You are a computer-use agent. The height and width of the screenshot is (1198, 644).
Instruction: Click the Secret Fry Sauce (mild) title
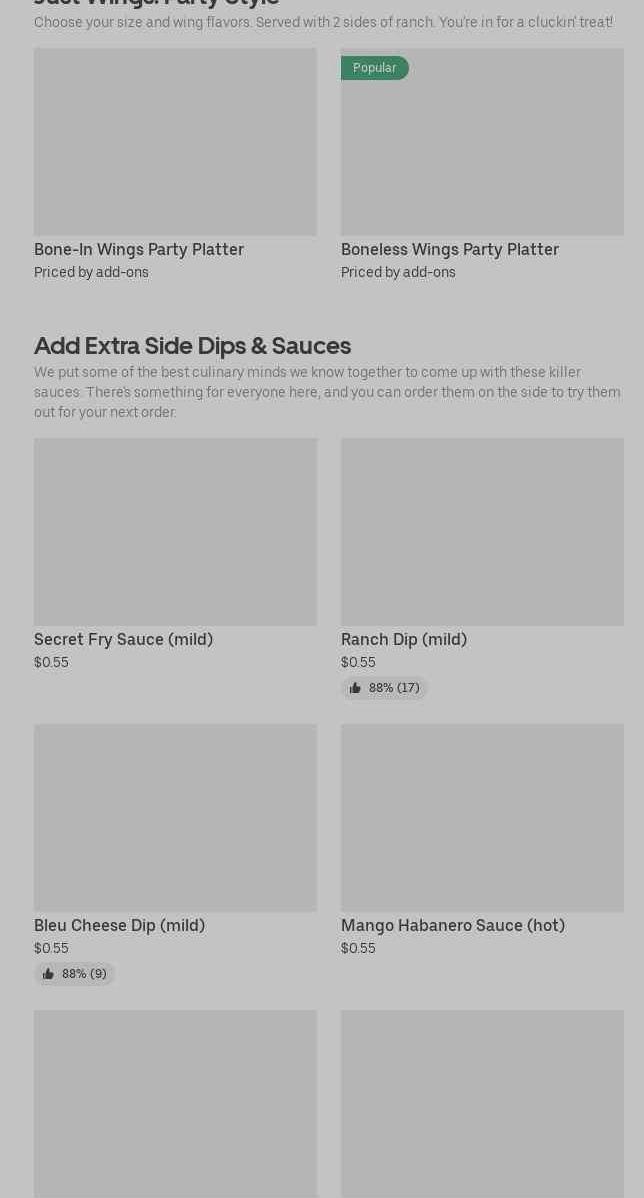tap(123, 639)
